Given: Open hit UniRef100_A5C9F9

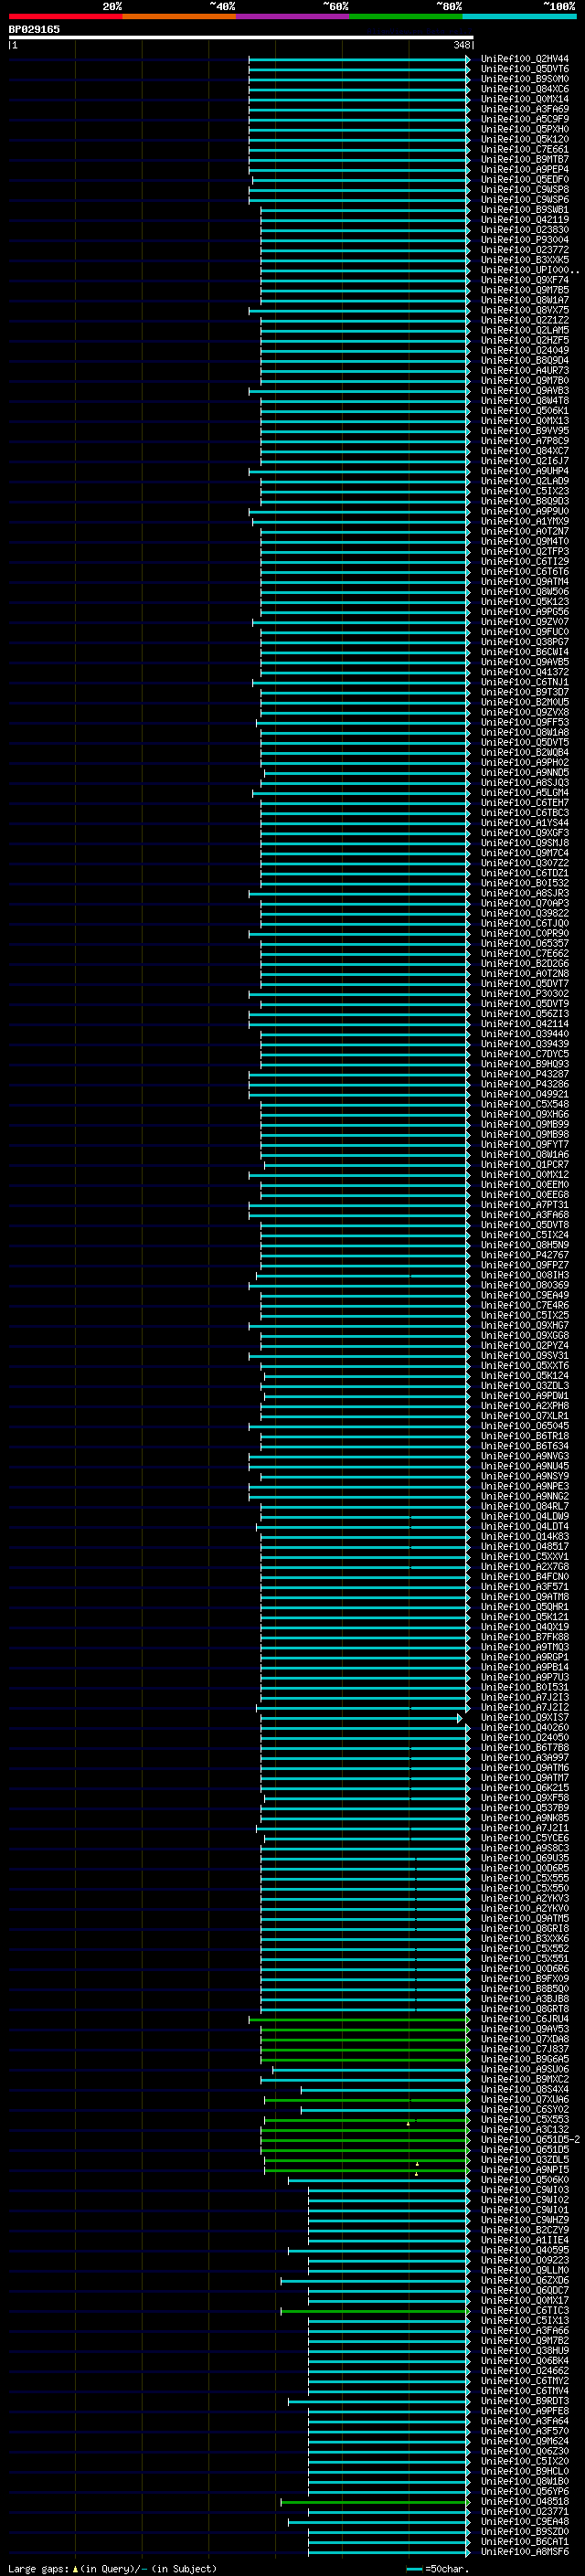Looking at the screenshot, I should tap(525, 119).
